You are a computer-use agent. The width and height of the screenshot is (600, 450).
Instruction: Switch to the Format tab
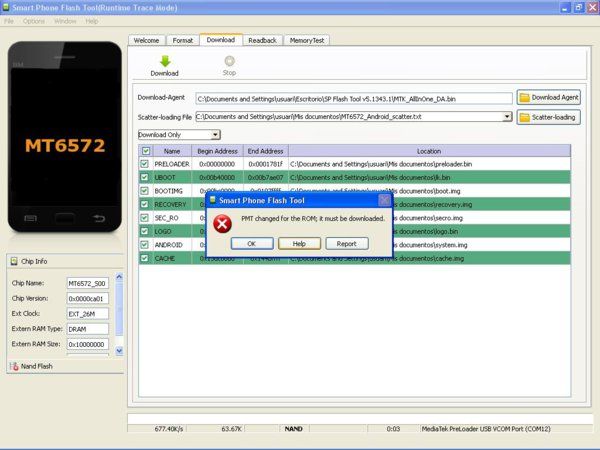[x=183, y=40]
